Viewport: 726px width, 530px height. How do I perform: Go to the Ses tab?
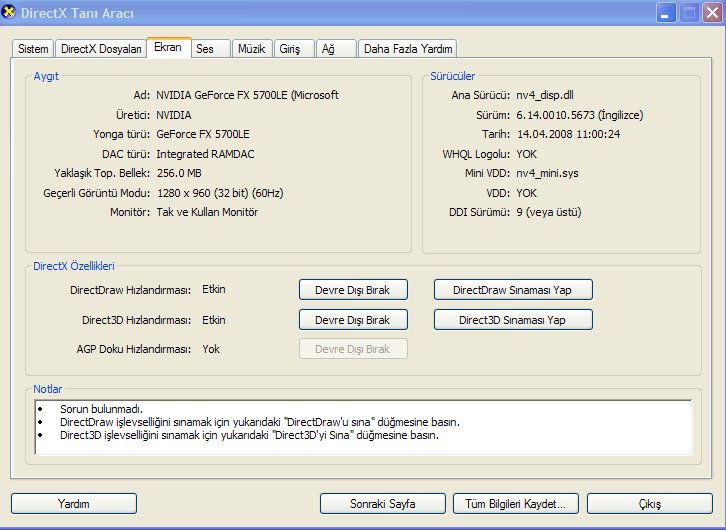(206, 49)
